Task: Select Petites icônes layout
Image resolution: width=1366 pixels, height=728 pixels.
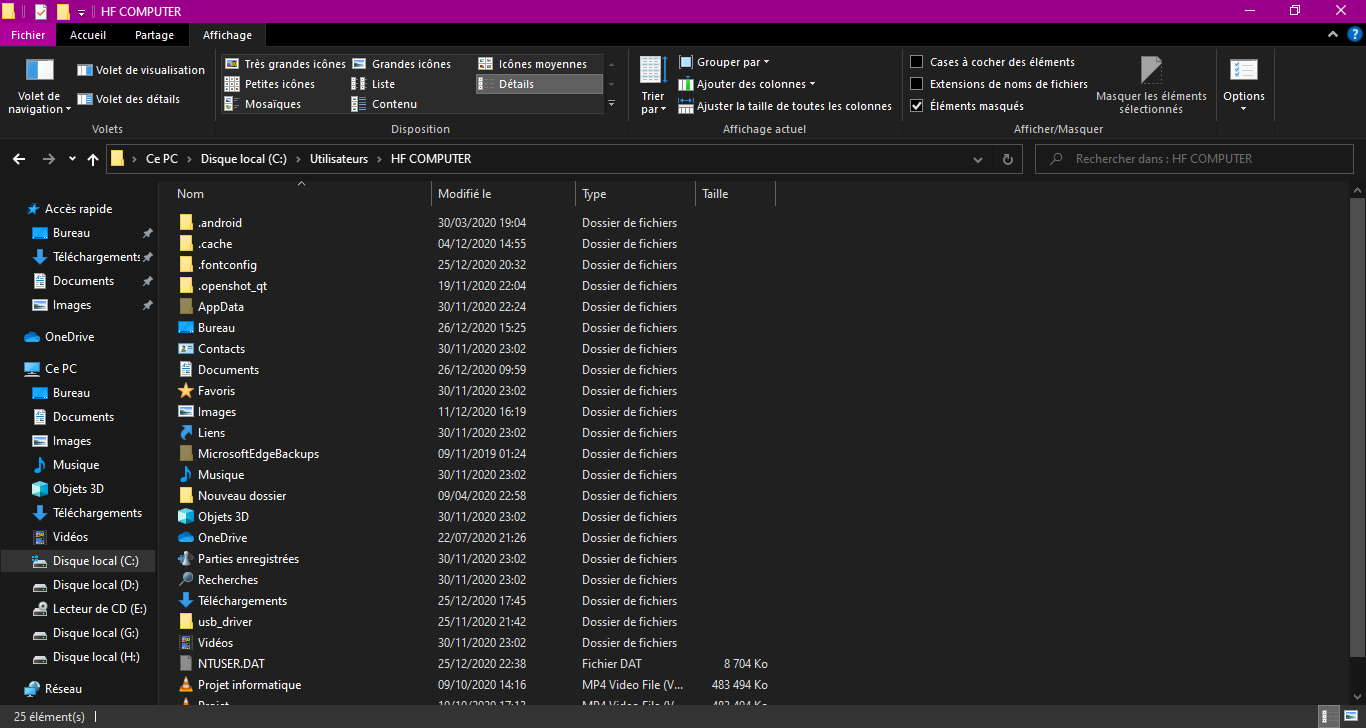Action: [270, 84]
